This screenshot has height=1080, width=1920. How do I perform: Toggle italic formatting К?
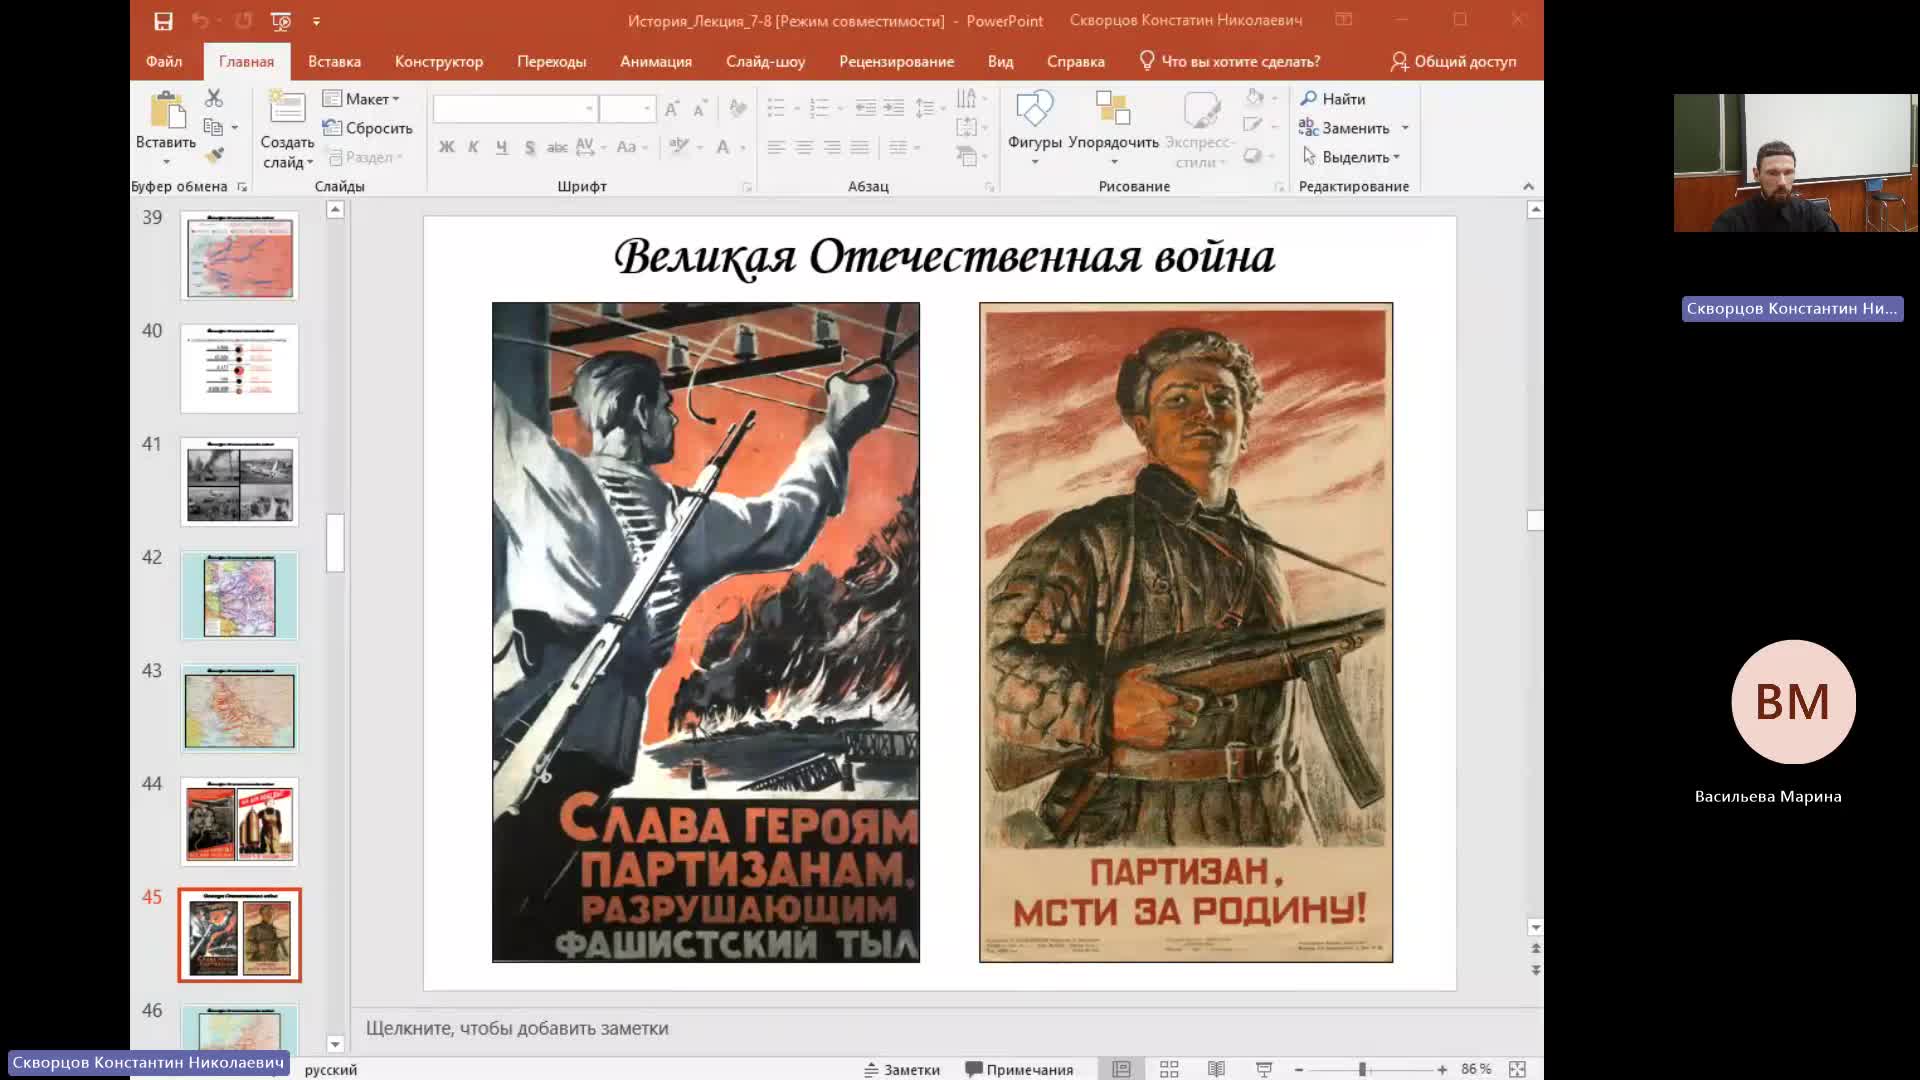point(473,147)
